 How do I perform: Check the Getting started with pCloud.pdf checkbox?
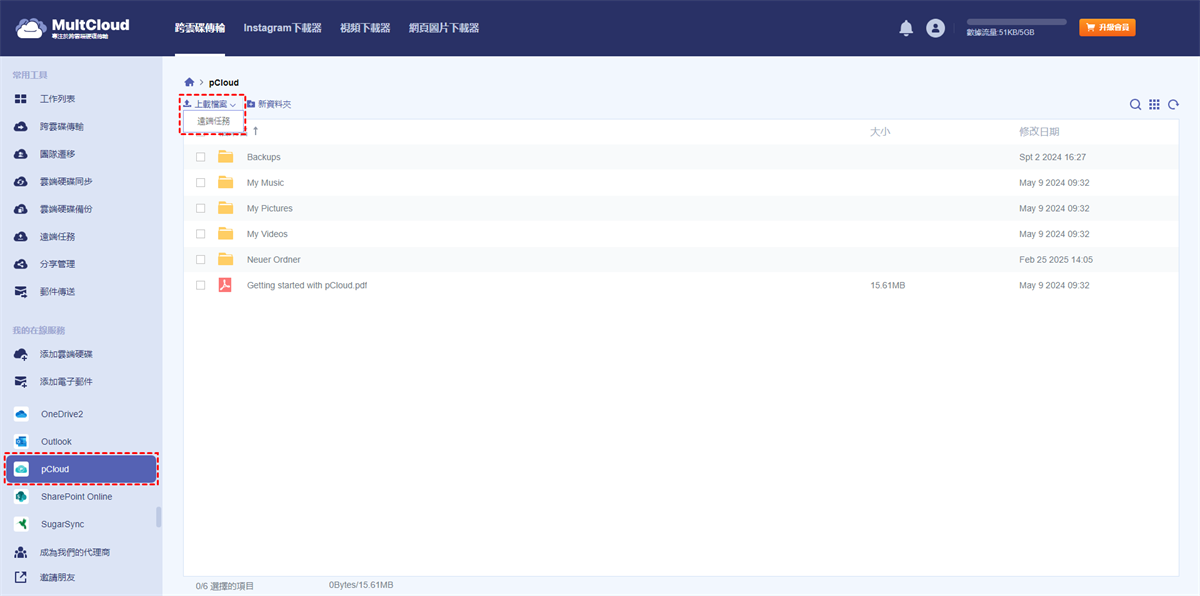pyautogui.click(x=201, y=285)
